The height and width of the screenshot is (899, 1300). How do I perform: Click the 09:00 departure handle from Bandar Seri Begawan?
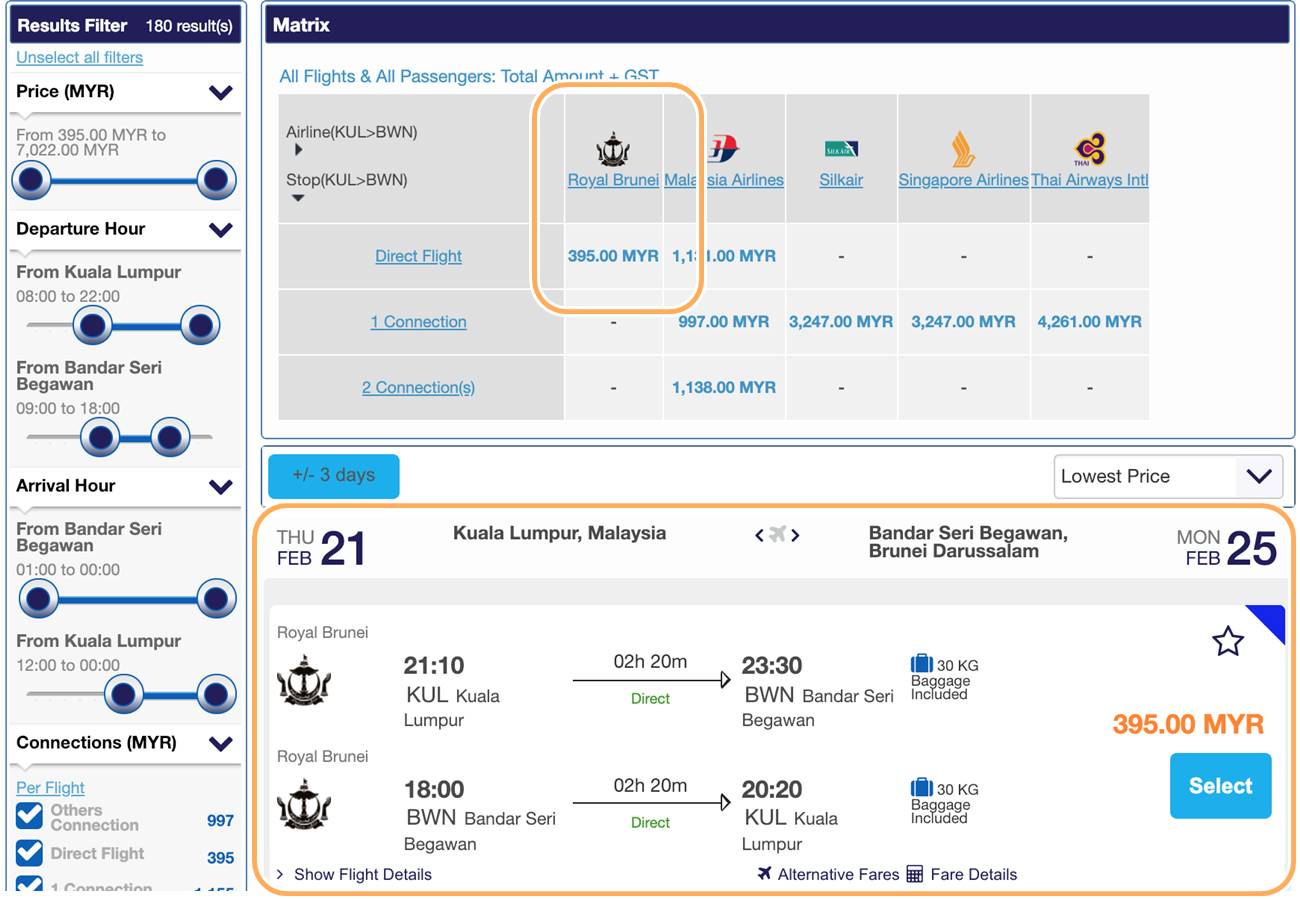[x=100, y=437]
